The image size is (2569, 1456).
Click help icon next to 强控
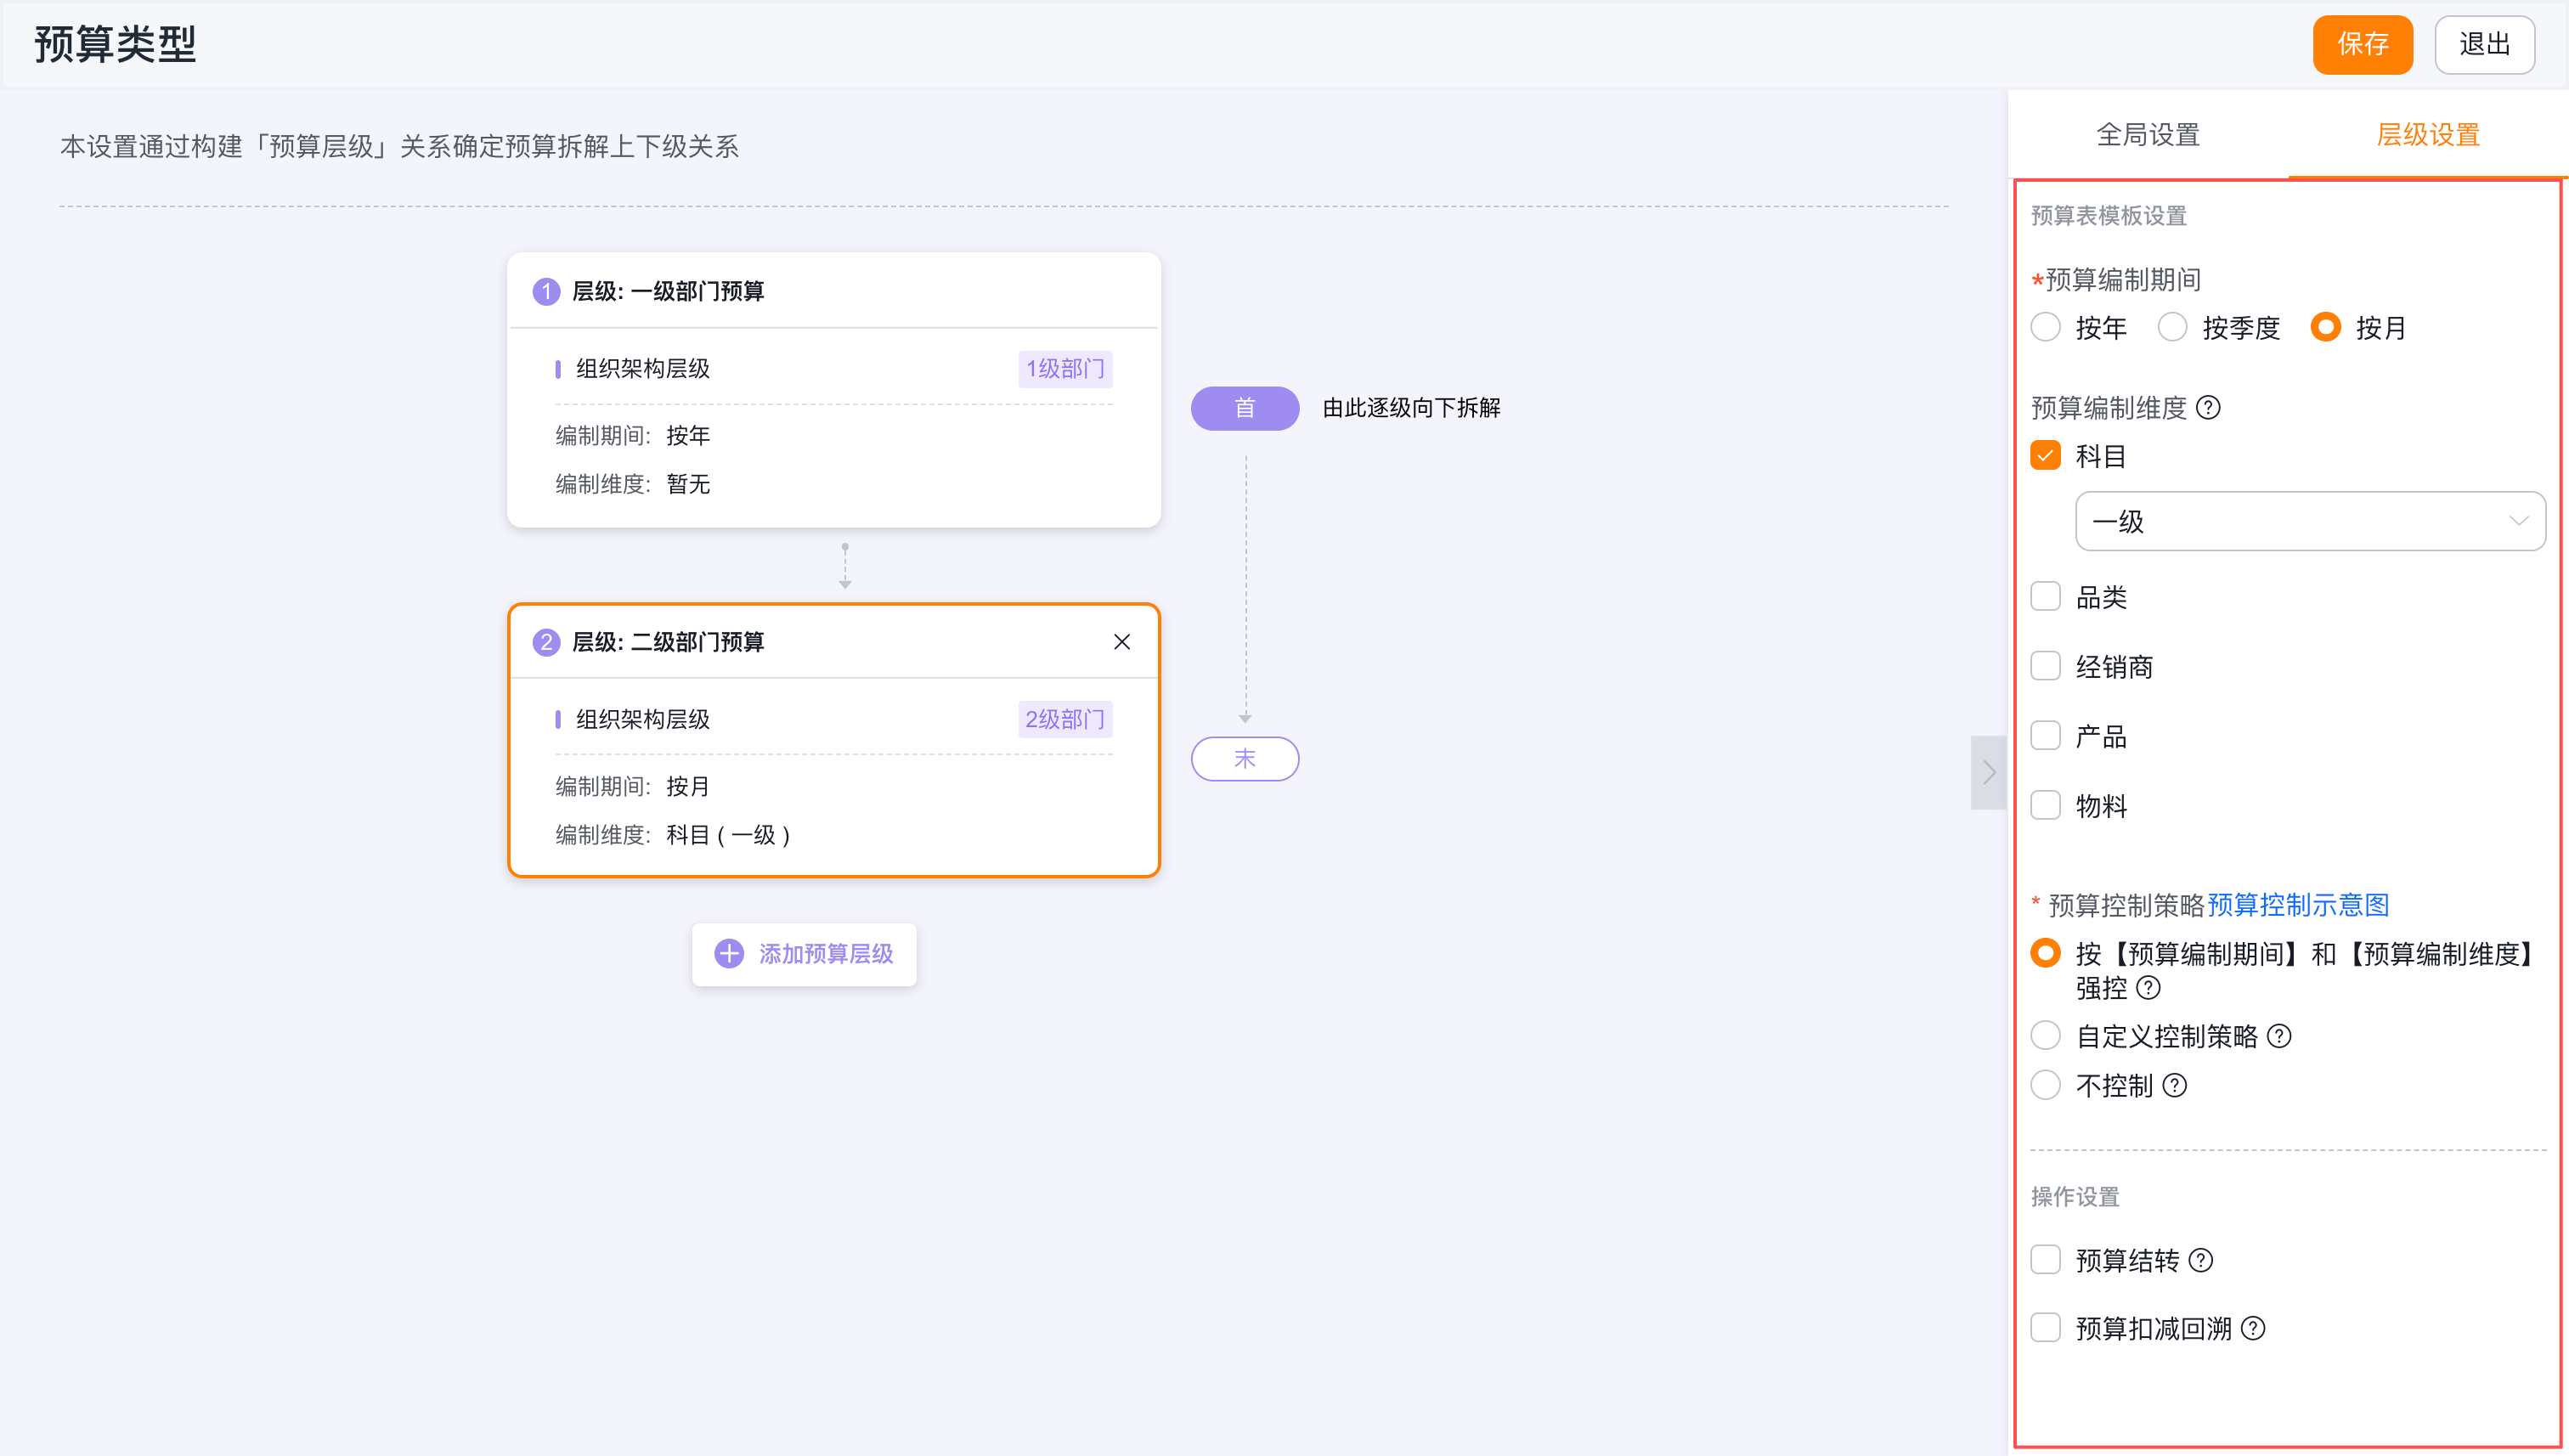tap(2148, 988)
